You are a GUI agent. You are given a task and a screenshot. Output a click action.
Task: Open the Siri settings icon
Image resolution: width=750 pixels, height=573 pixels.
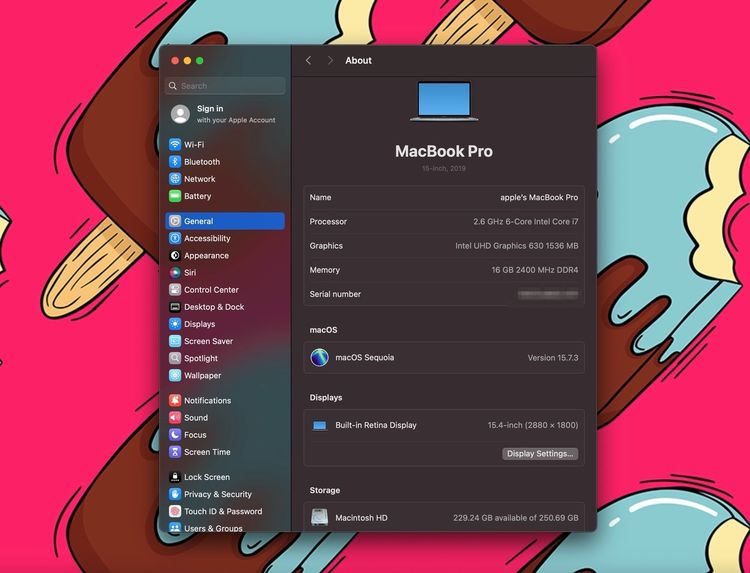[x=175, y=273]
